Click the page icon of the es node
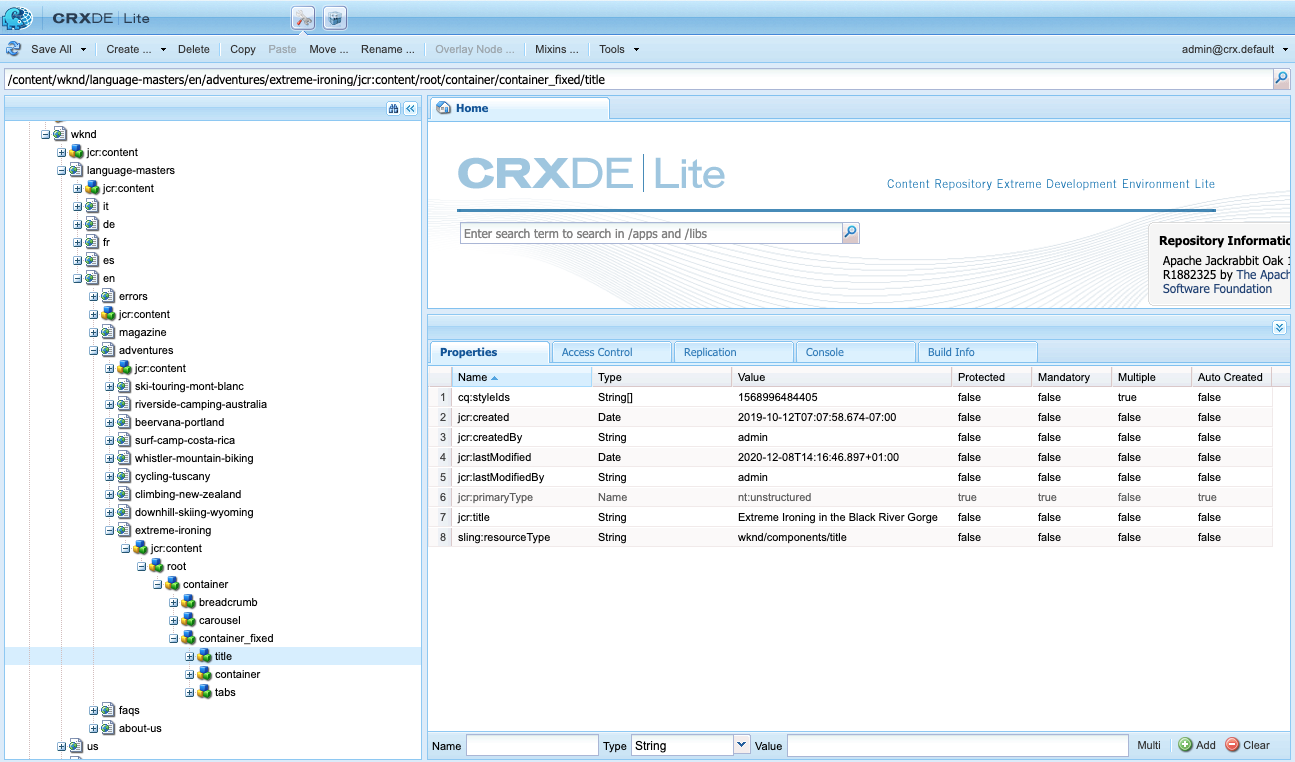1295x762 pixels. [92, 260]
